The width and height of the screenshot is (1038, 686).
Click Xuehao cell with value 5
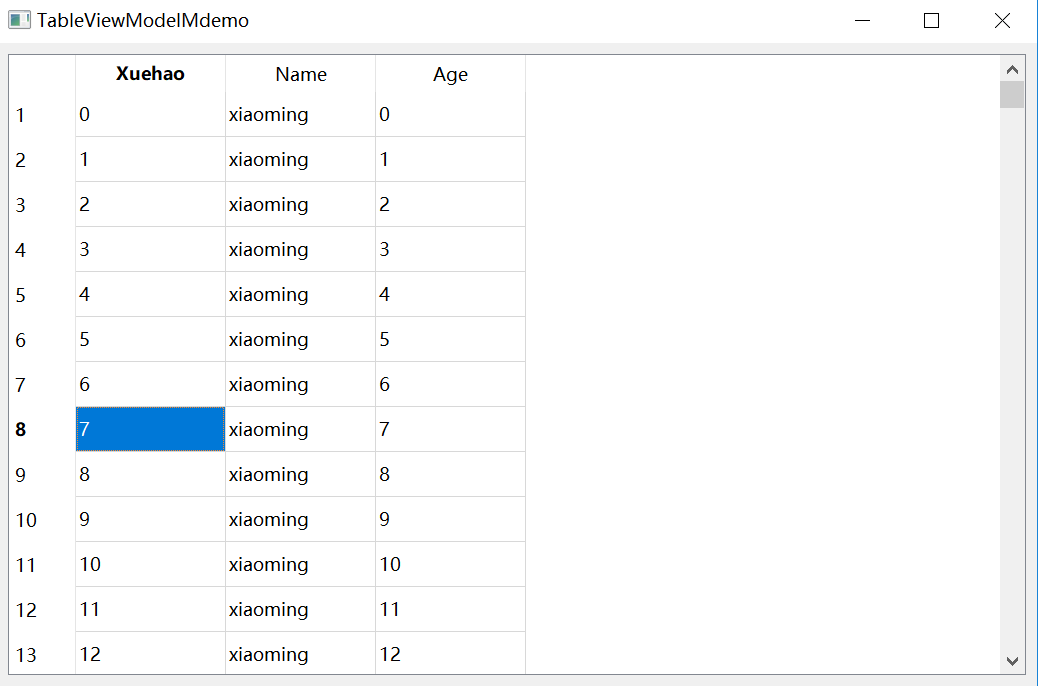coord(150,340)
